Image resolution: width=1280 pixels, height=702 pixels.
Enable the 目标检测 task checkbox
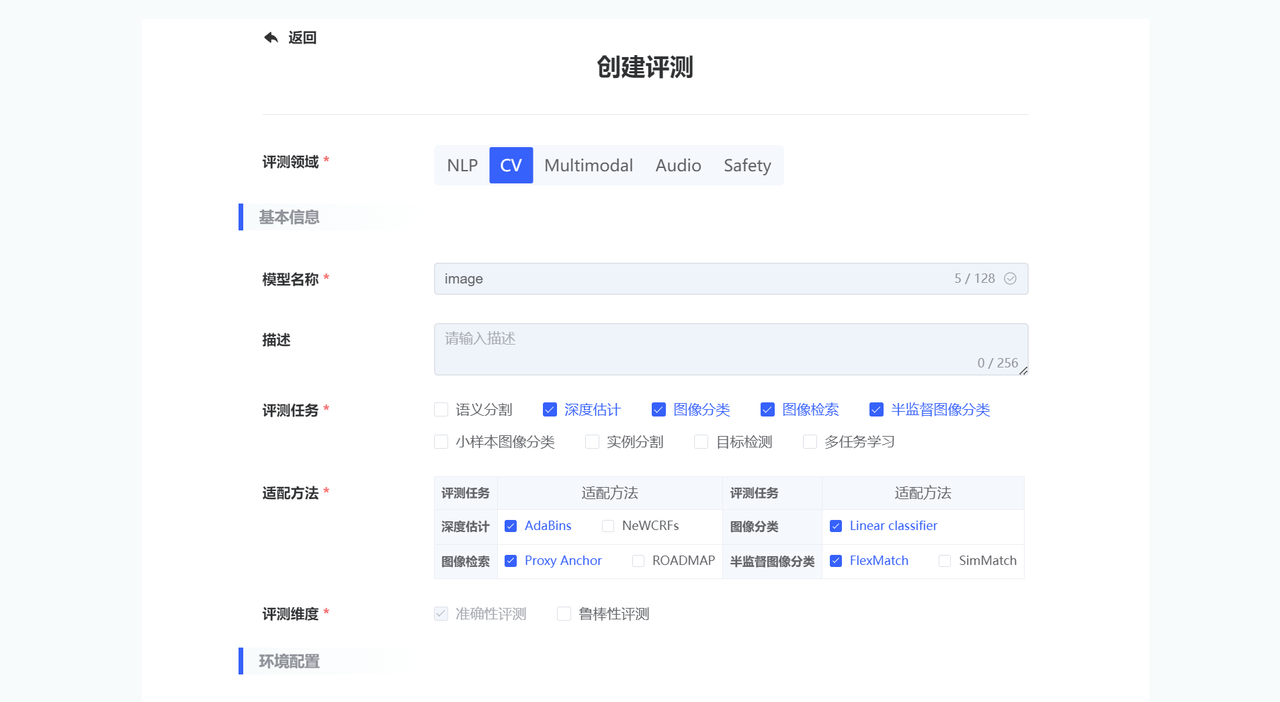pos(701,442)
